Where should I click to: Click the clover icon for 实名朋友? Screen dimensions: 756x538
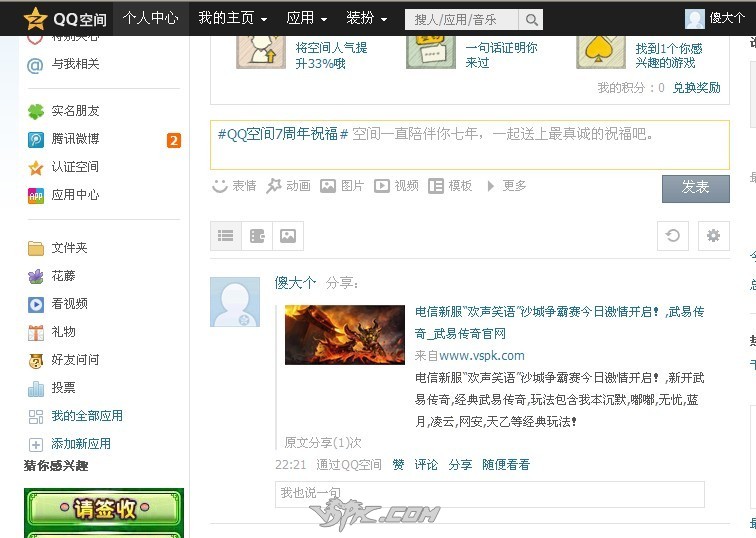coord(36,112)
